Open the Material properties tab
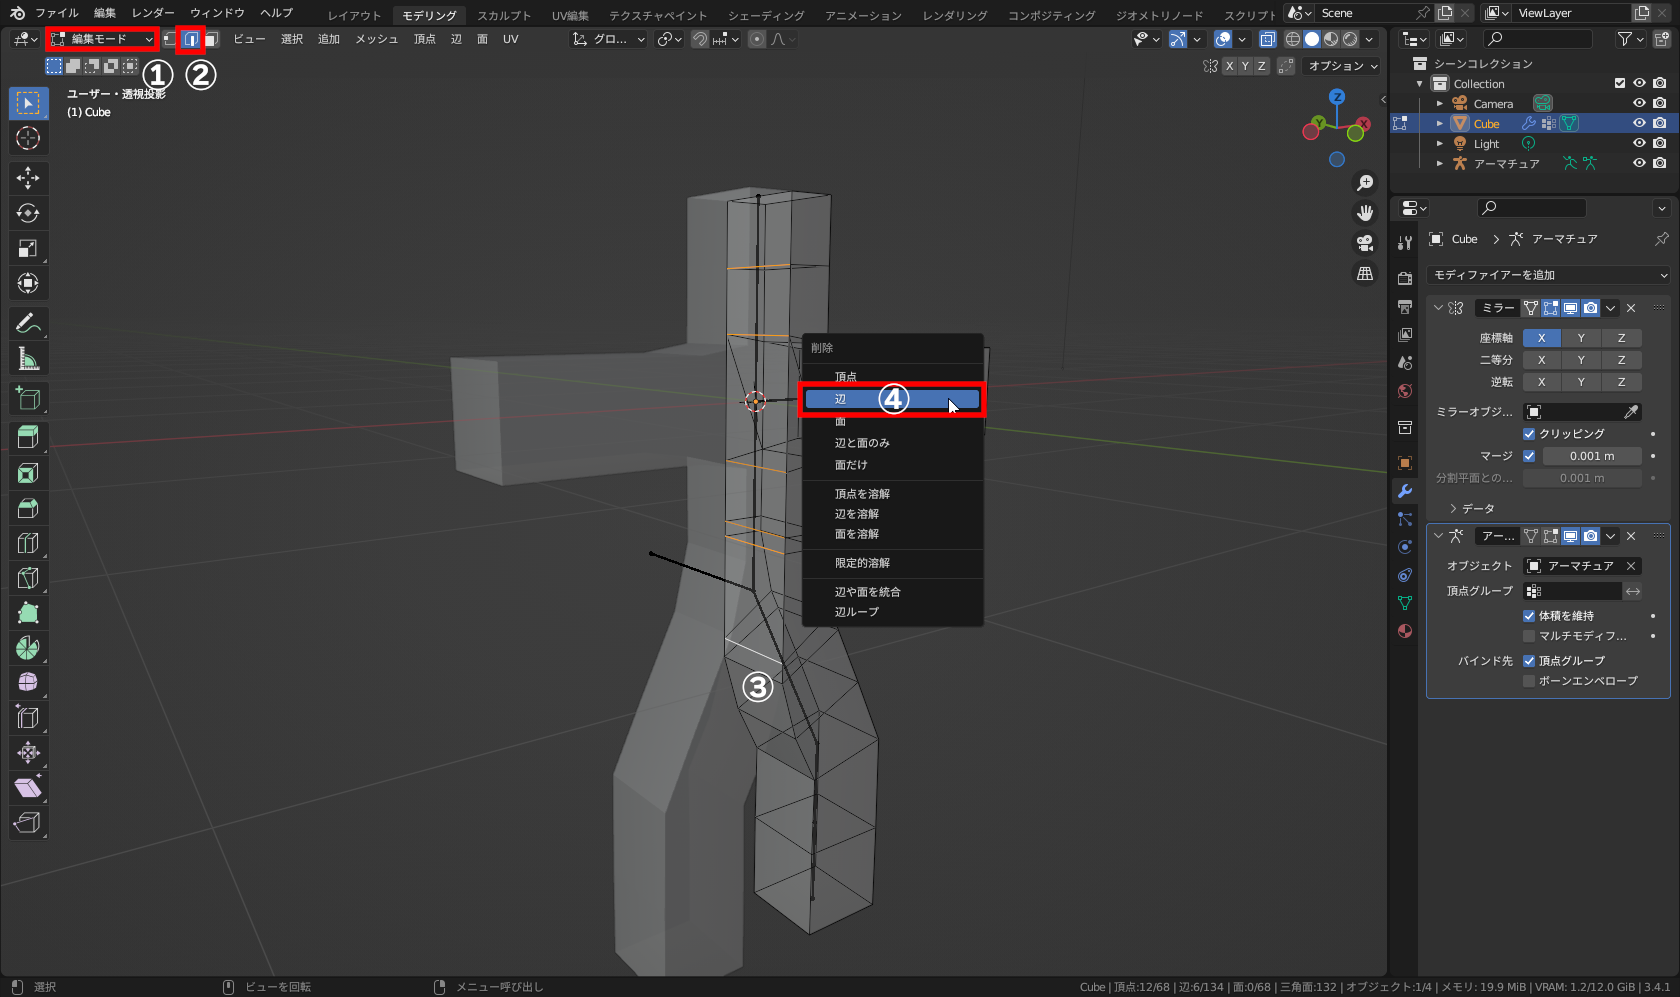The image size is (1680, 997). point(1405,631)
